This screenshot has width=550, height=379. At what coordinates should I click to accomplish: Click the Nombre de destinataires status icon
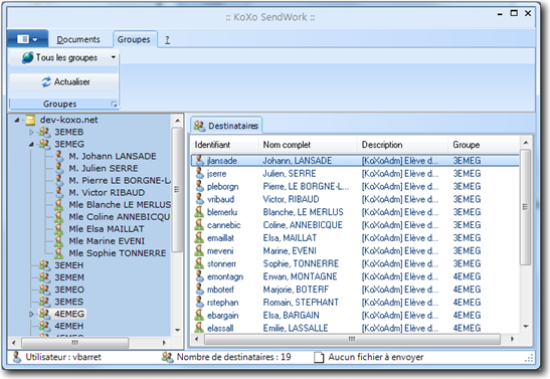click(x=167, y=357)
